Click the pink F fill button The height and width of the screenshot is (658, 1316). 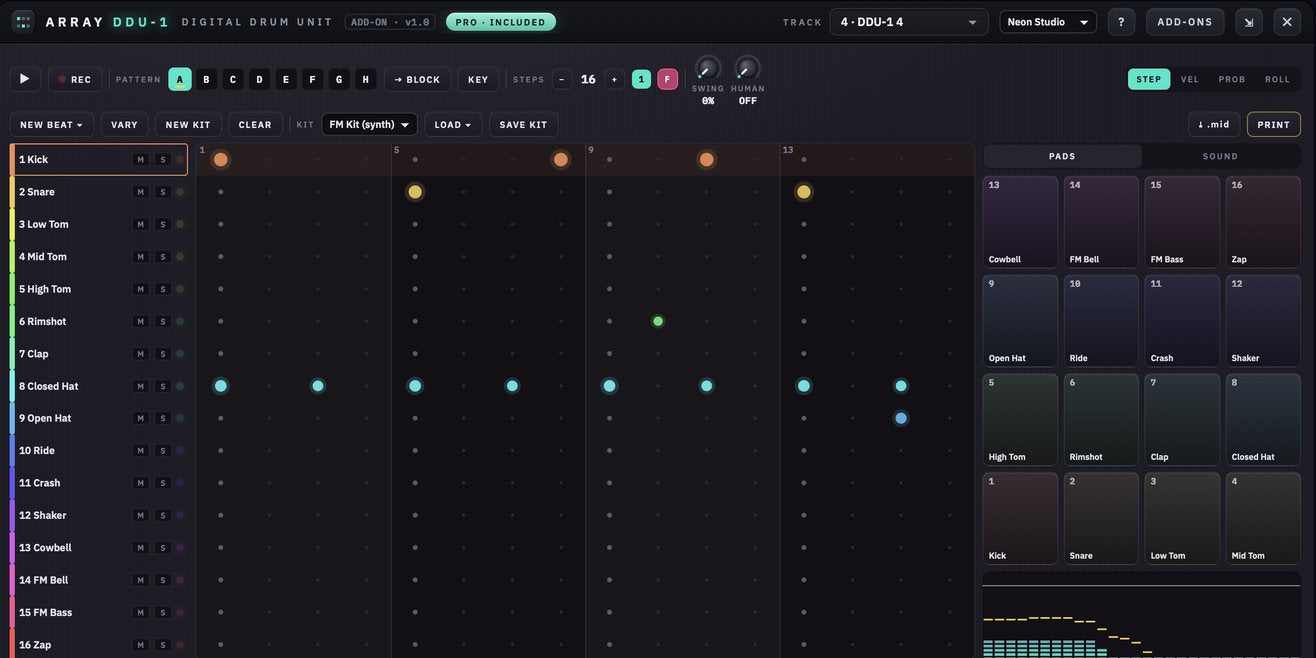tap(667, 79)
